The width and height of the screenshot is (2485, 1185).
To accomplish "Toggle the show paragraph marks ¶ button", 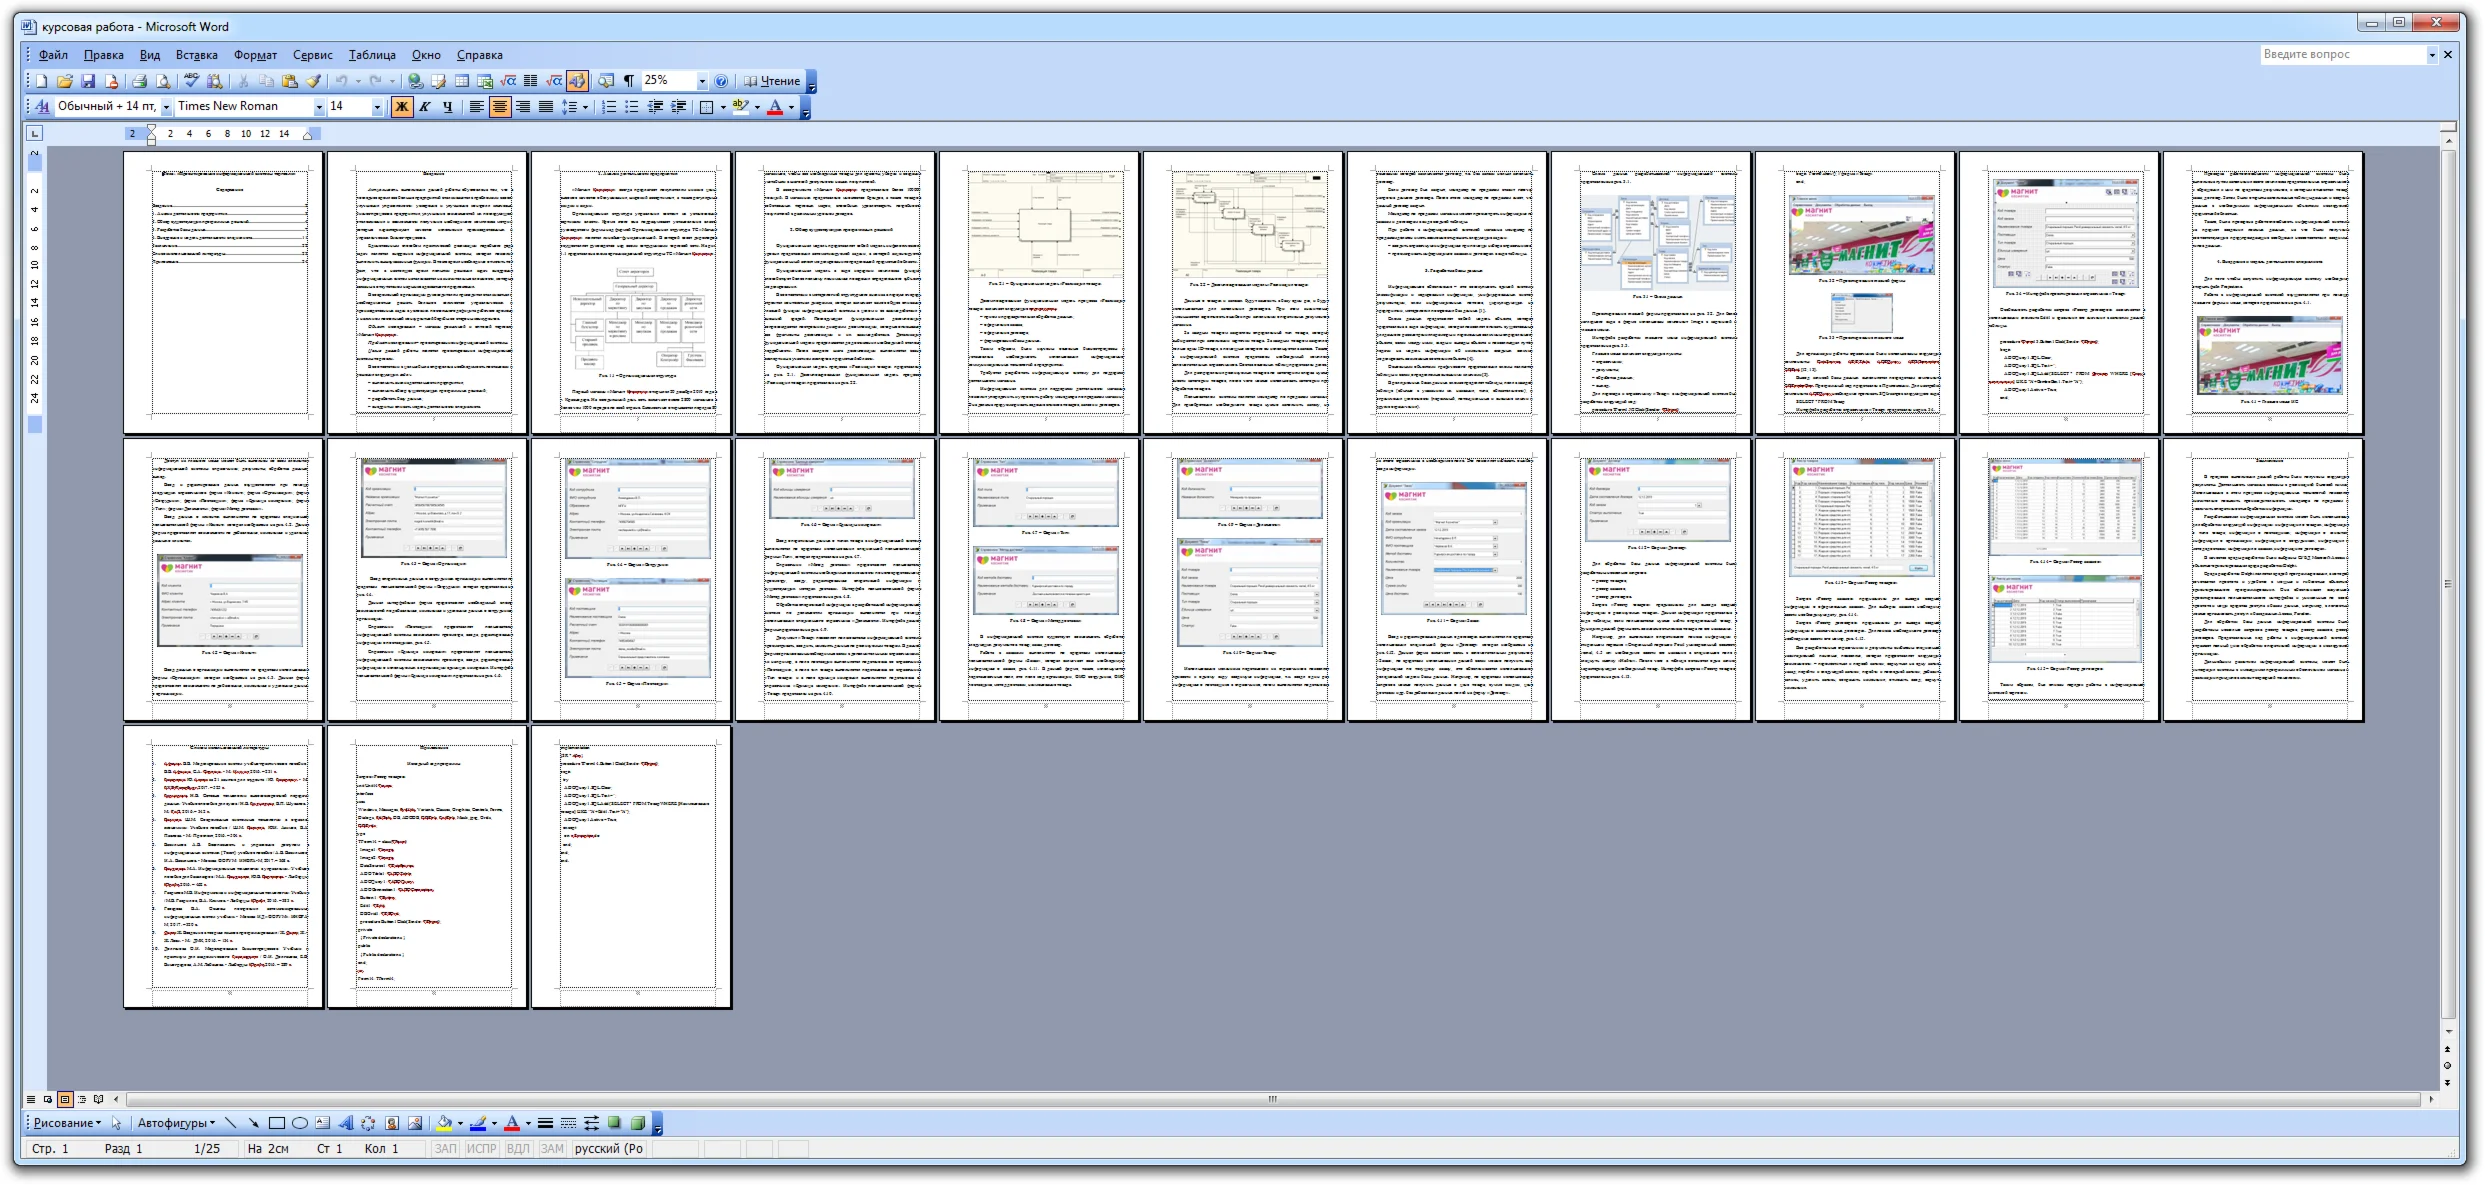I will tap(629, 81).
